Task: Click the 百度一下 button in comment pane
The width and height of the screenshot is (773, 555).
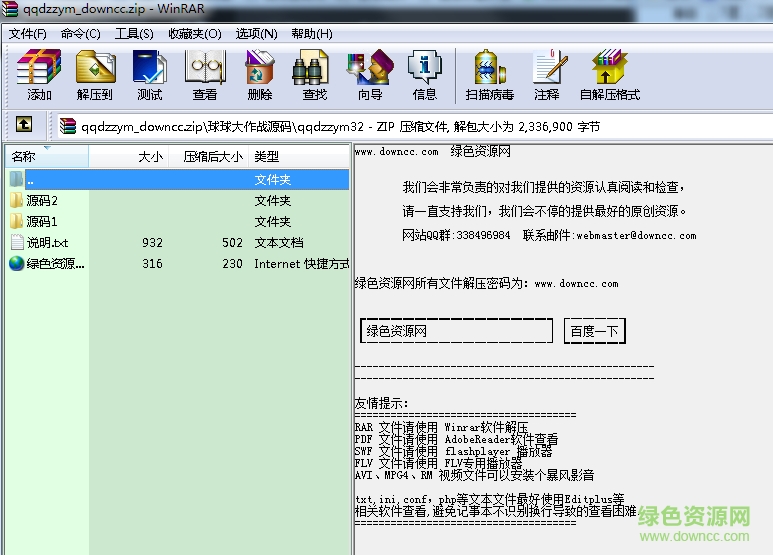Action: (595, 331)
